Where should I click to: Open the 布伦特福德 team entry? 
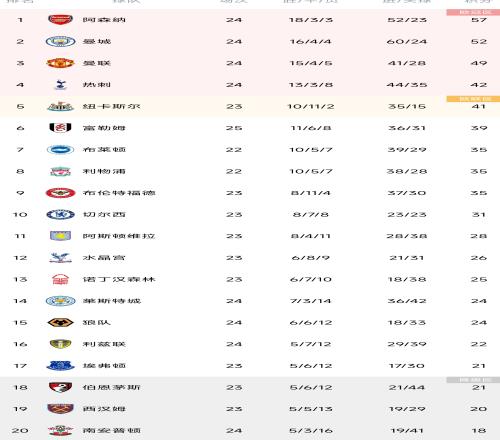click(119, 193)
